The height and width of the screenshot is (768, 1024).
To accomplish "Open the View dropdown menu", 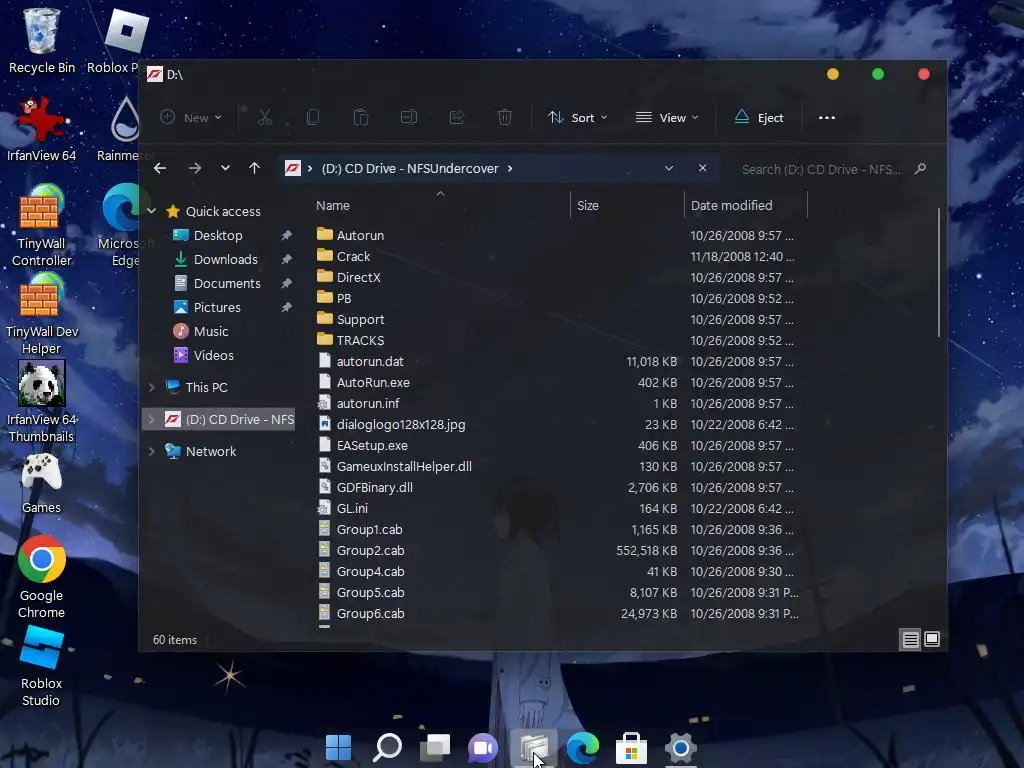I will pyautogui.click(x=667, y=118).
